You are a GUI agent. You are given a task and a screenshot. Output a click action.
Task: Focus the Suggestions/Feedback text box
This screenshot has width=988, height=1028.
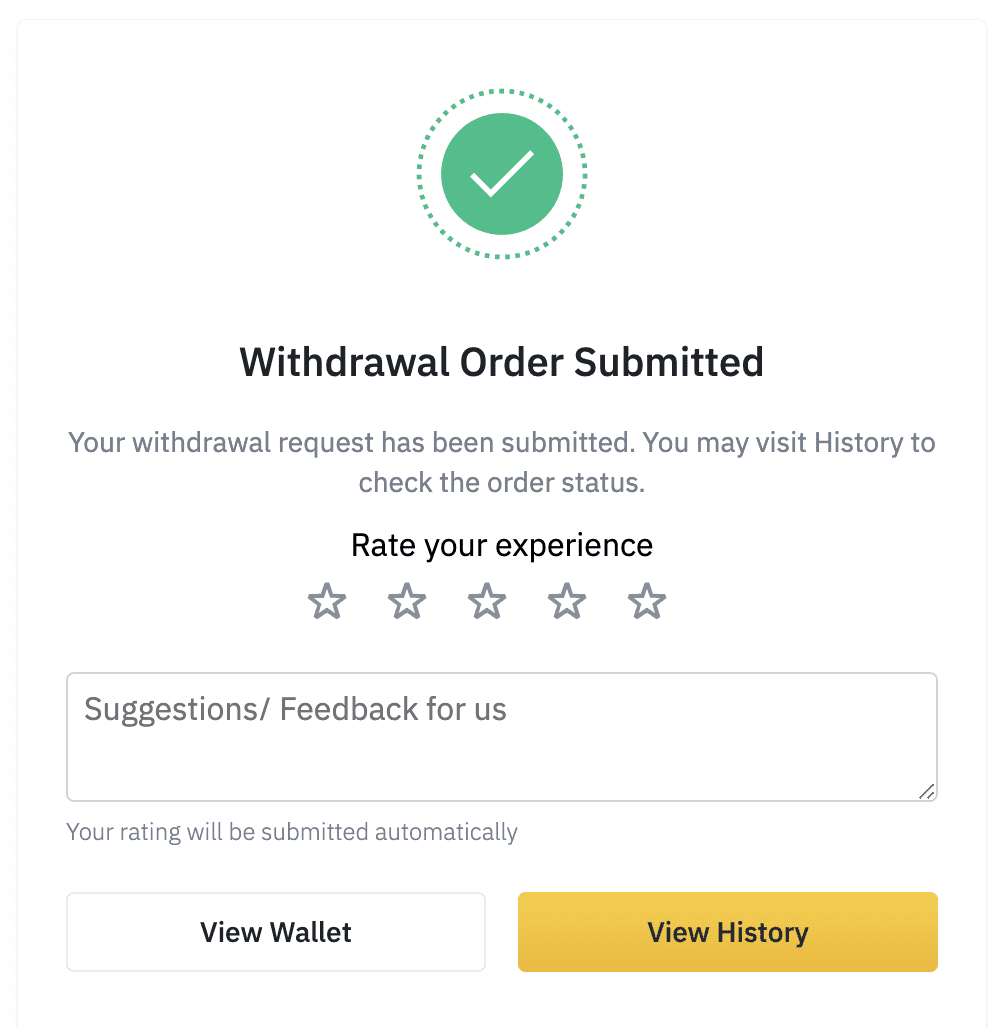(x=502, y=737)
